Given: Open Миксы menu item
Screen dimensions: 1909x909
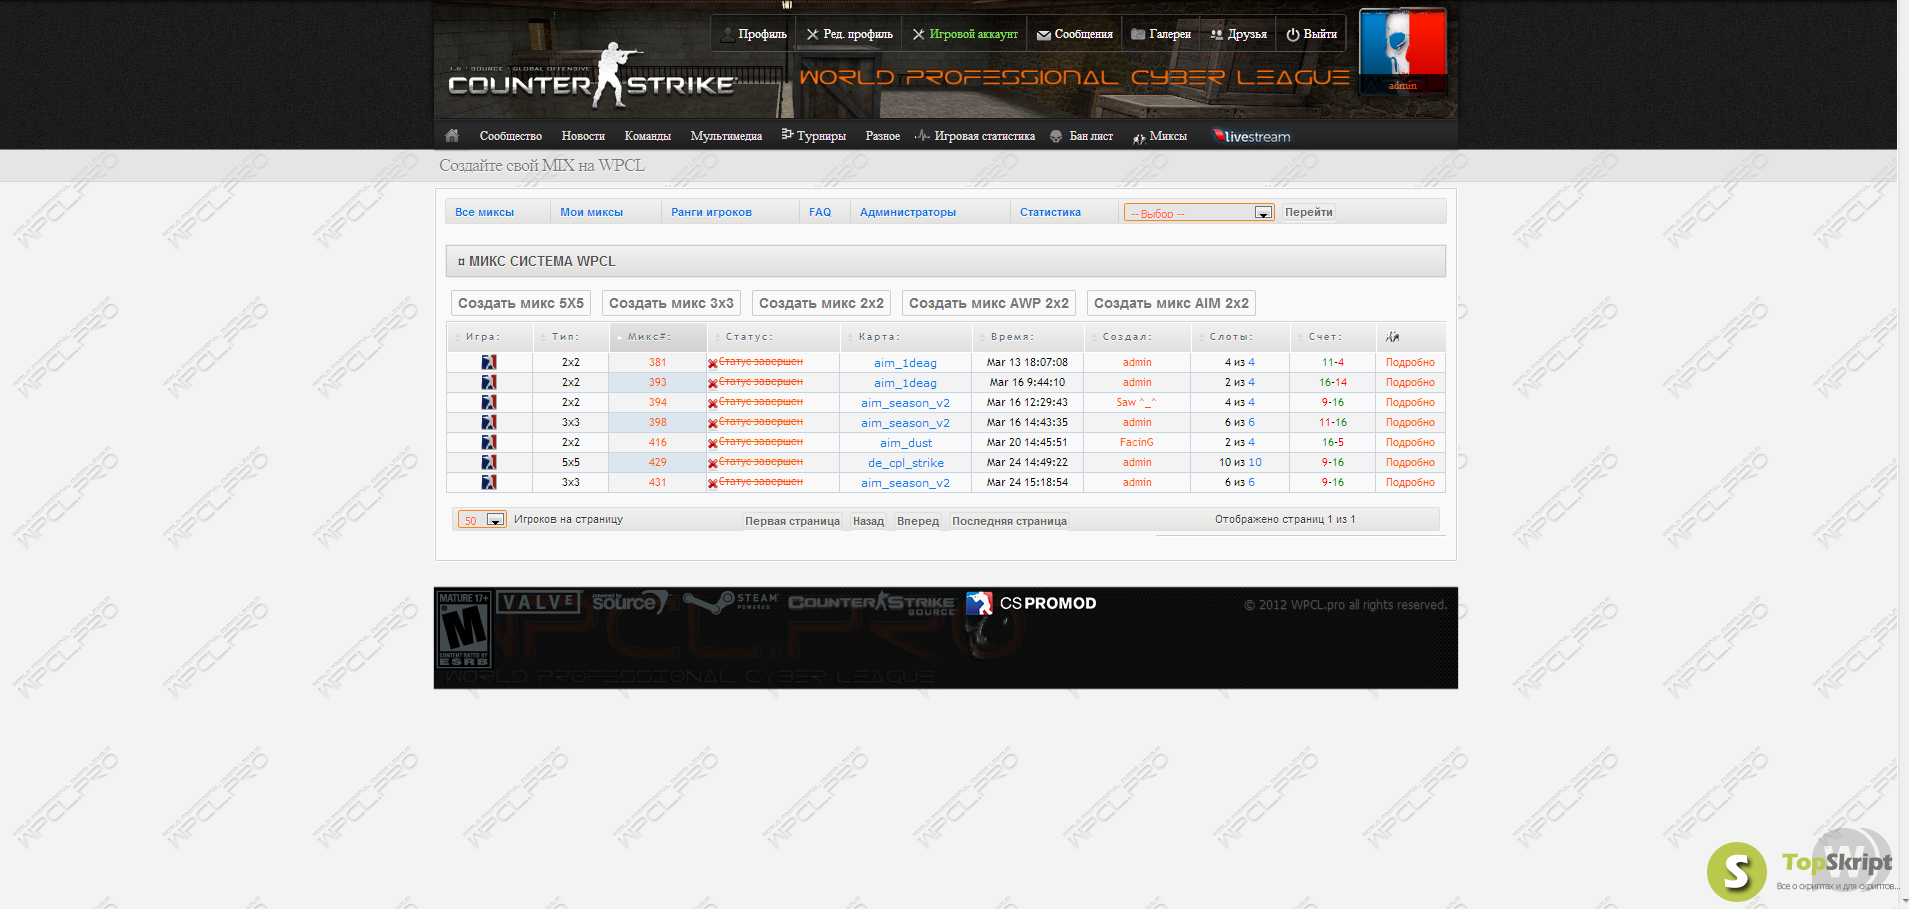Looking at the screenshot, I should [1160, 136].
